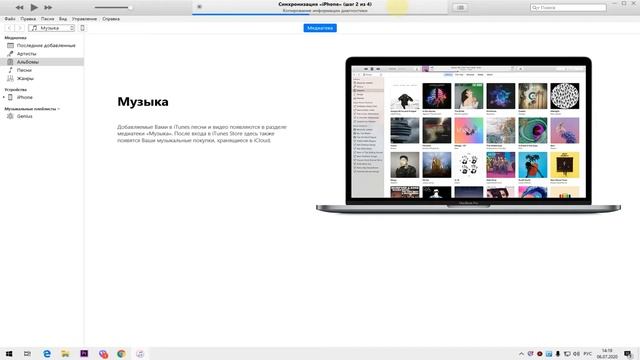Open the Песня menu
The width and height of the screenshot is (640, 360).
(47, 19)
